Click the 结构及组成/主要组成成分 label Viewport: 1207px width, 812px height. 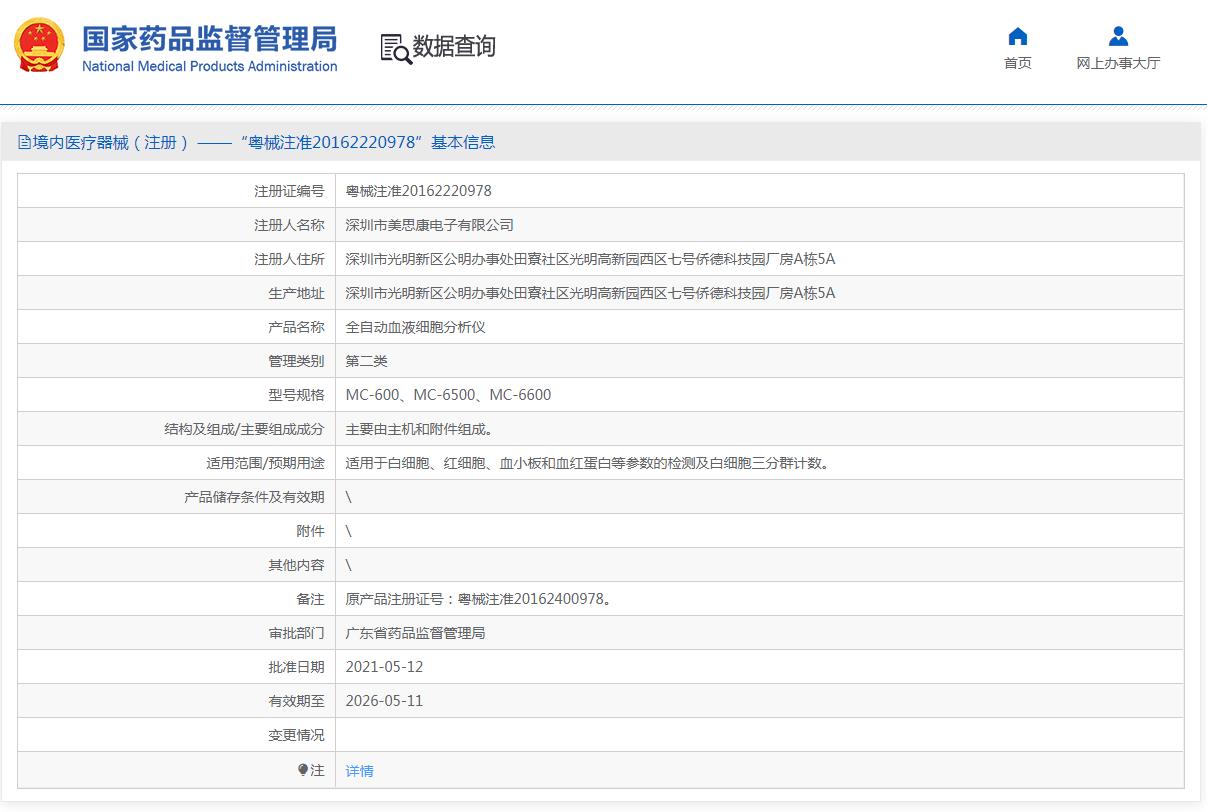(x=245, y=429)
